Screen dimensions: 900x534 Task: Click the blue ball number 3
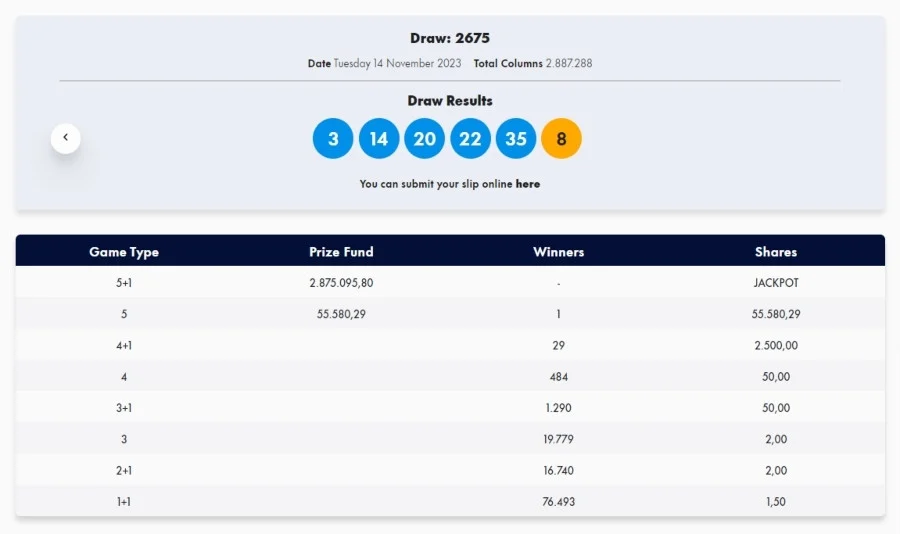click(333, 138)
